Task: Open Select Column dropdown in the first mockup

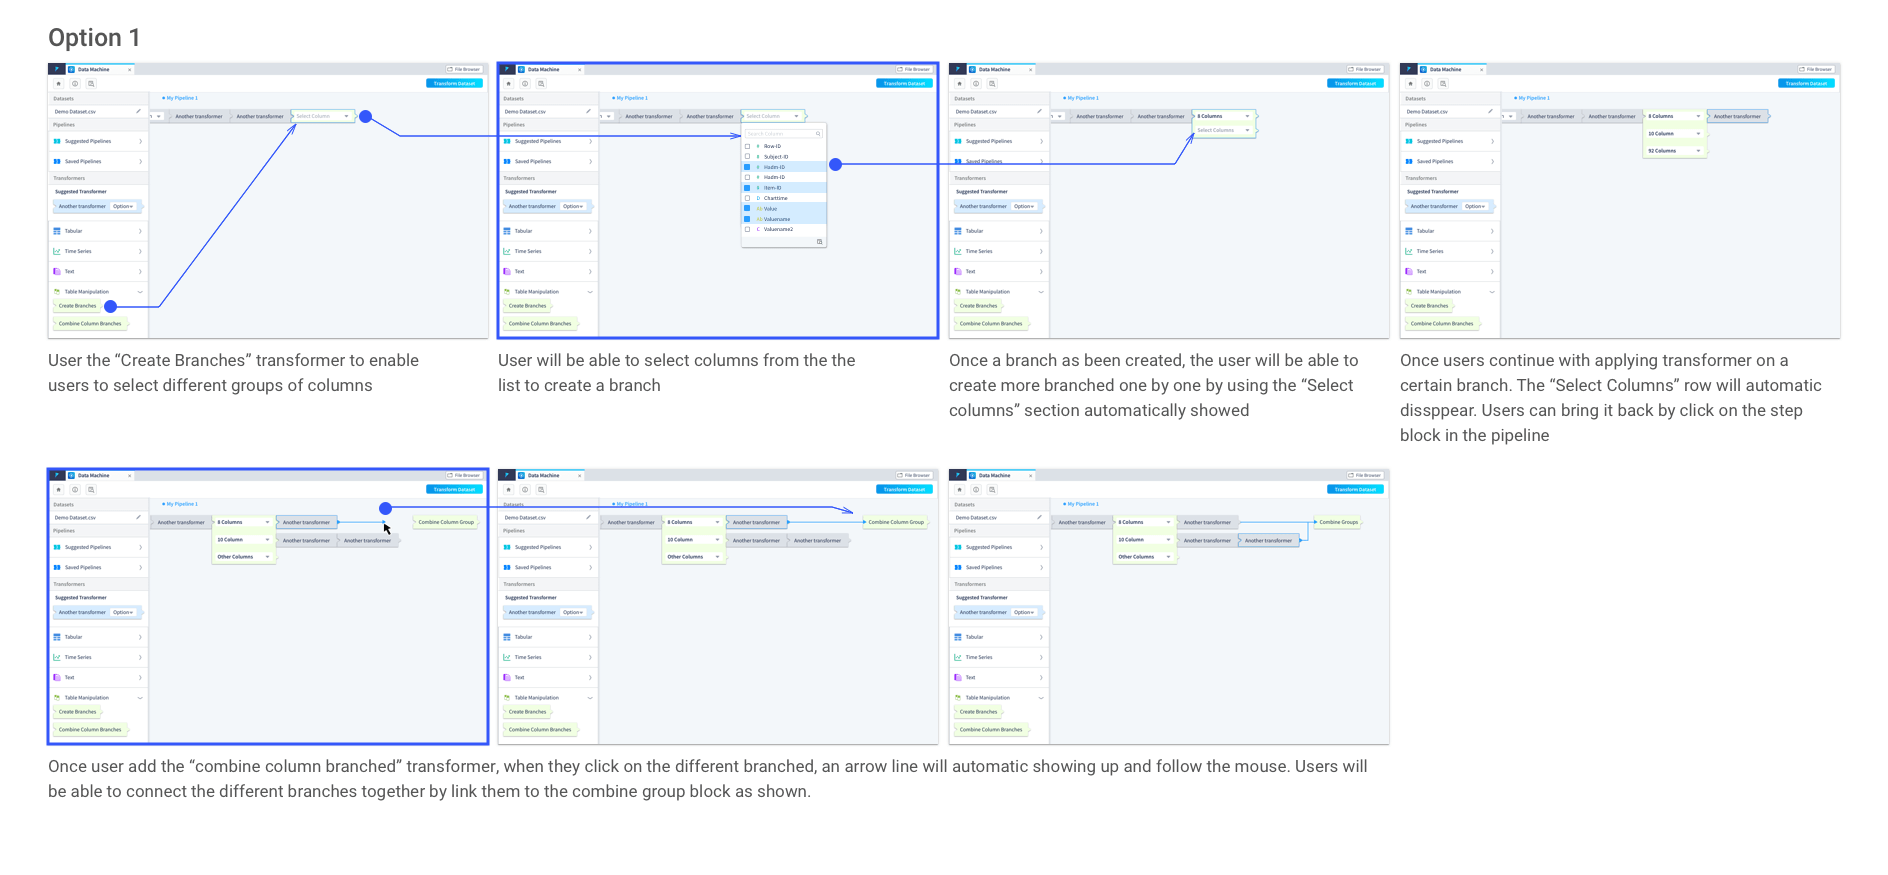Action: click(322, 116)
